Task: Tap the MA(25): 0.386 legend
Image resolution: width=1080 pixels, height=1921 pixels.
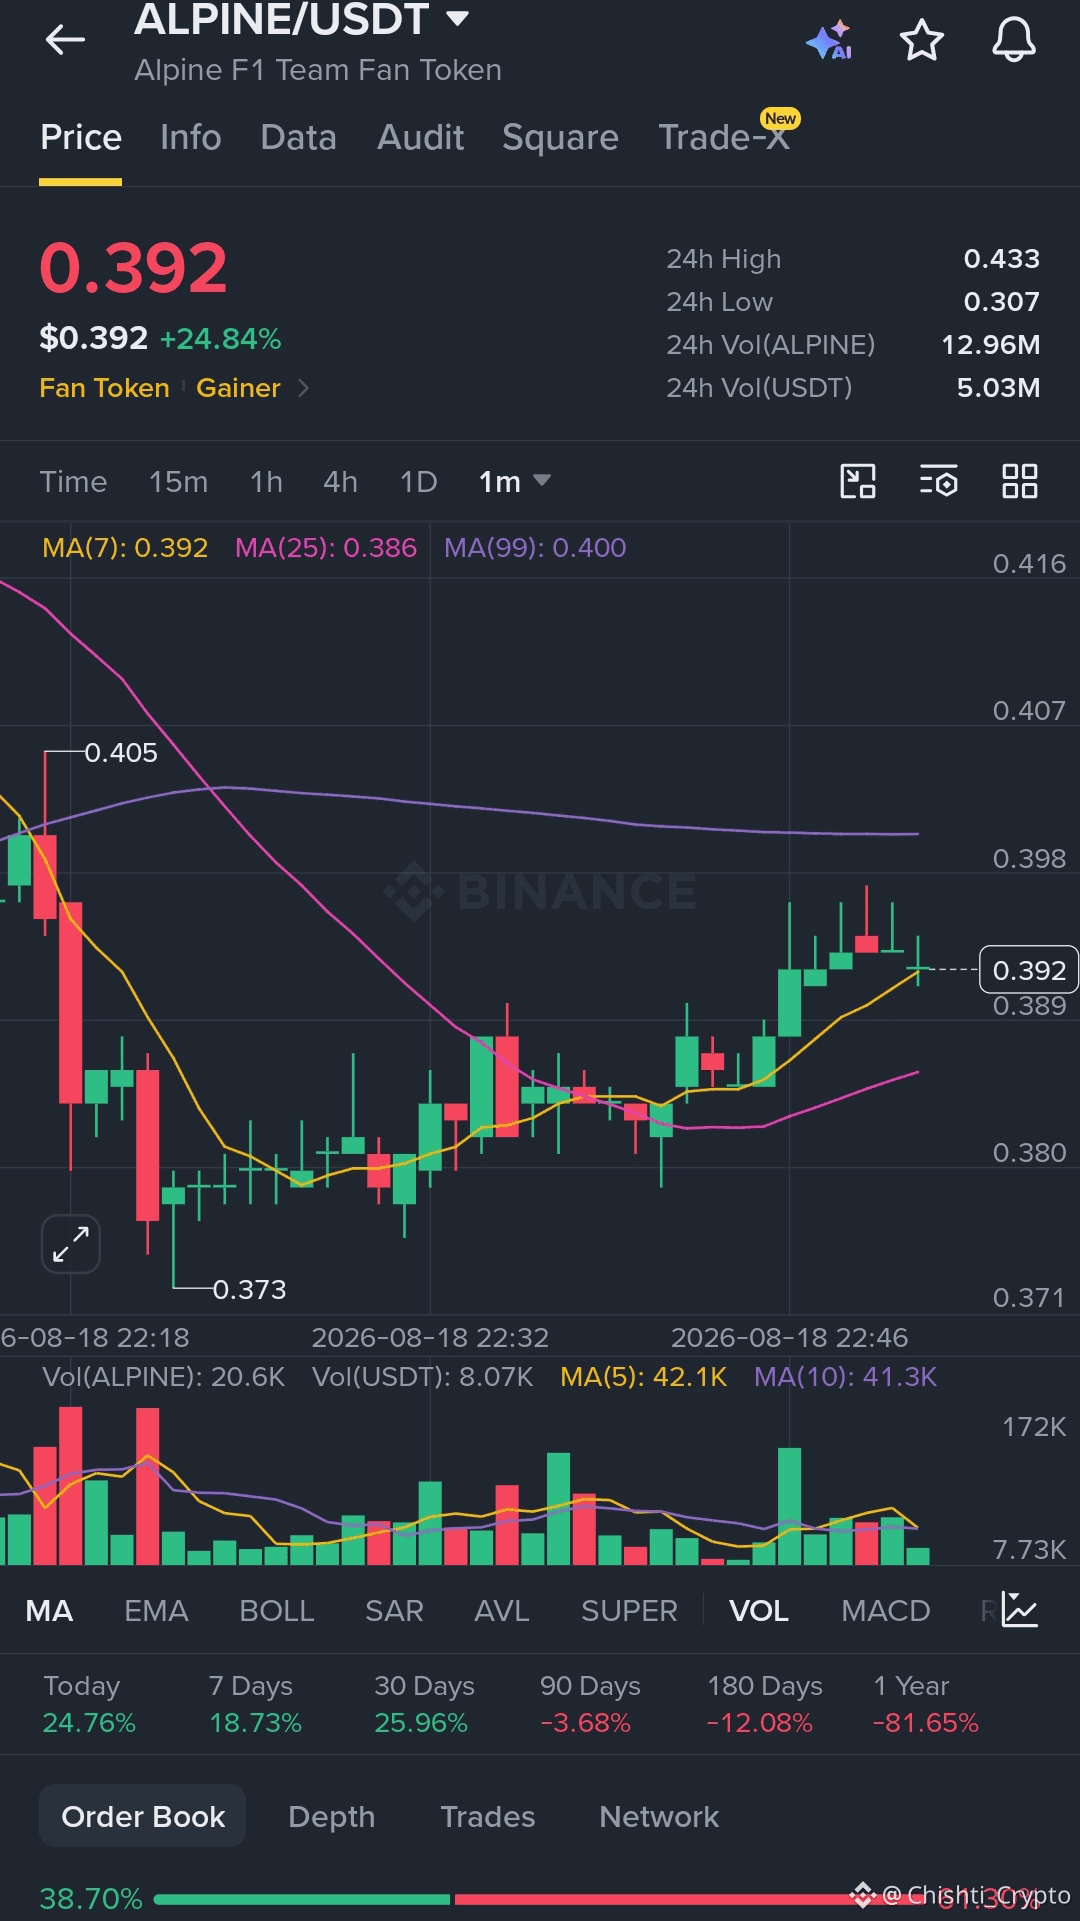Action: click(326, 547)
